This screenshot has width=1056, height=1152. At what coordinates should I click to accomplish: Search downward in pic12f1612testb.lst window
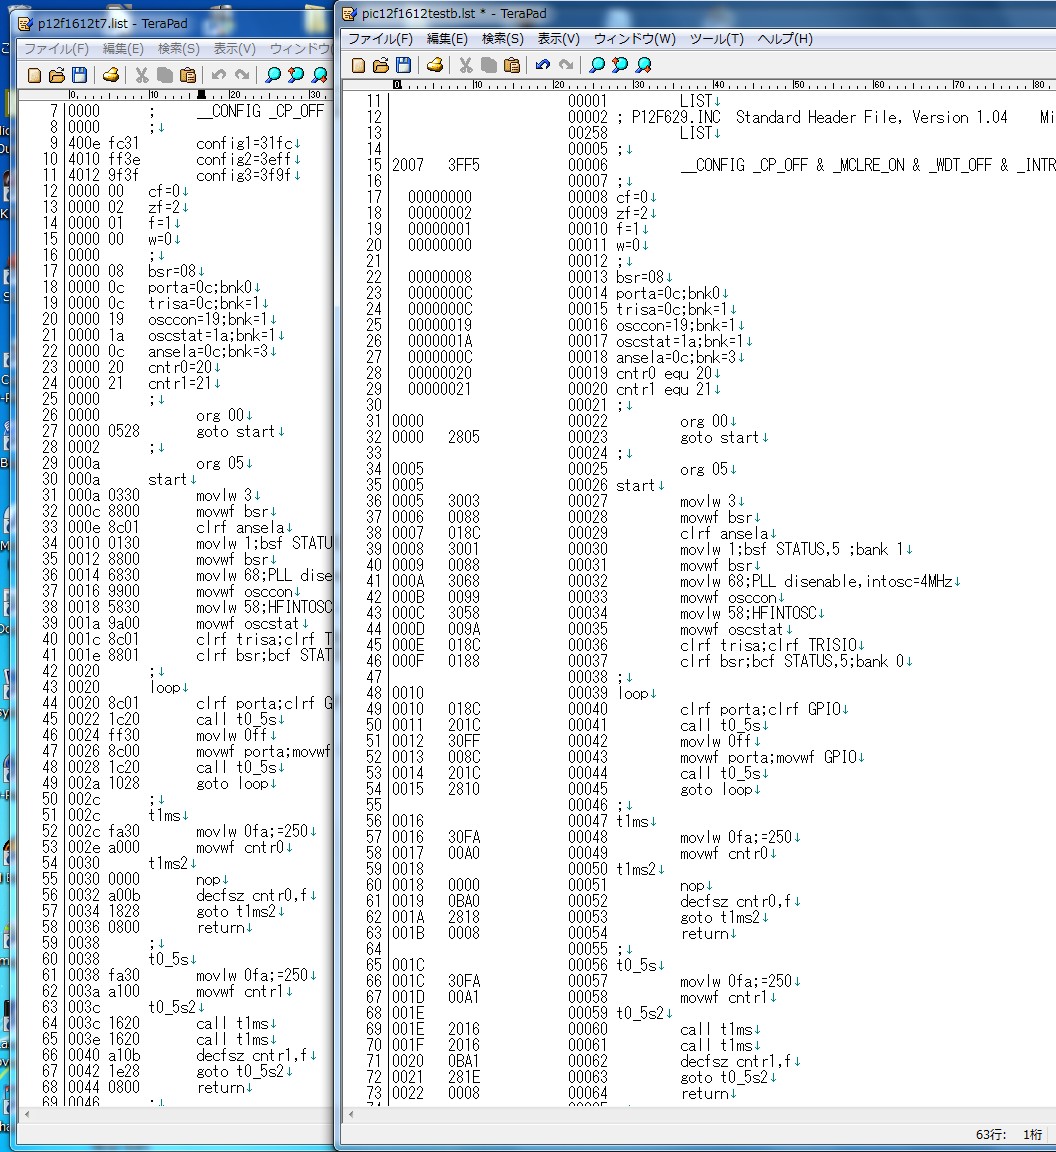click(644, 65)
